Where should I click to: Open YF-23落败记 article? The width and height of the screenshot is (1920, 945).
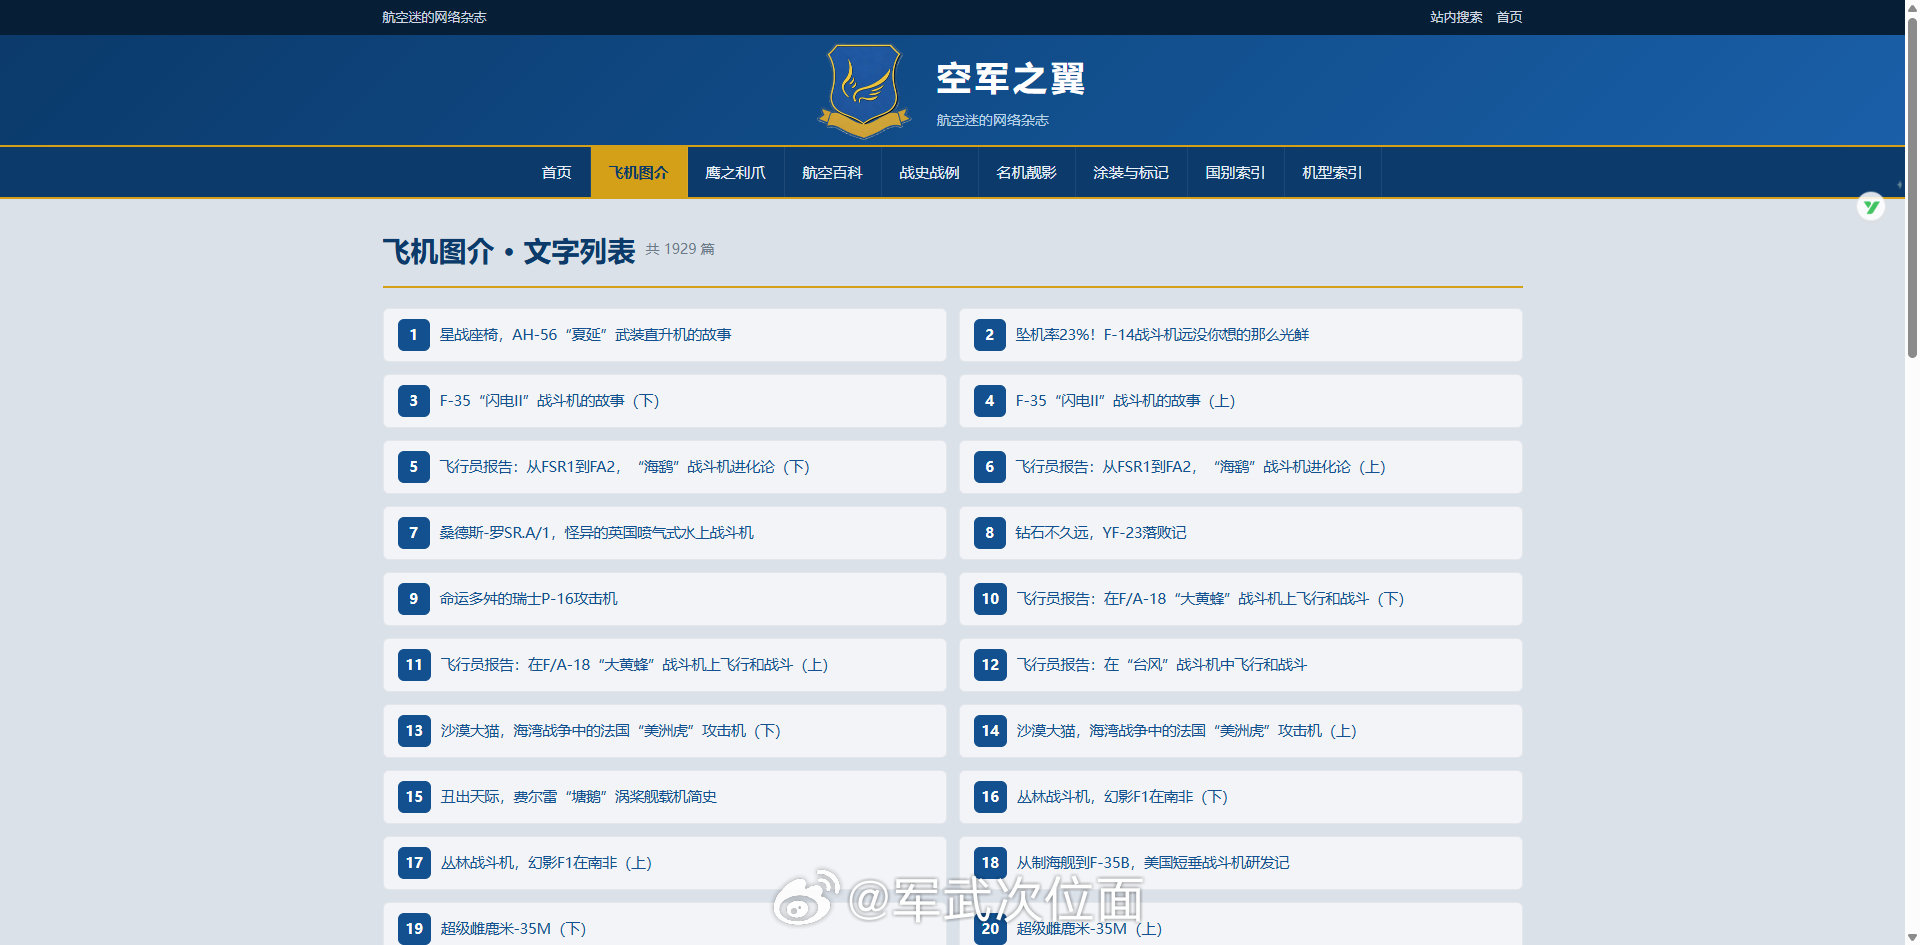(x=1100, y=533)
